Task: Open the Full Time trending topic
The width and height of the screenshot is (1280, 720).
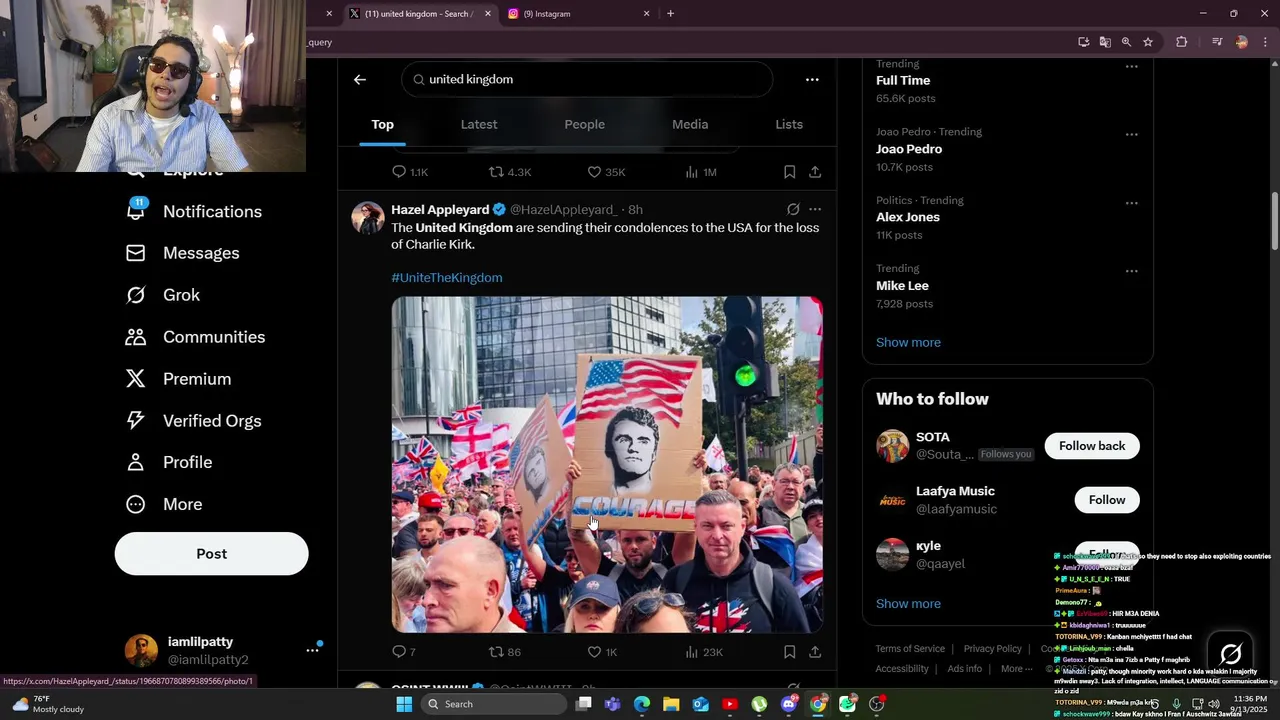Action: click(903, 81)
